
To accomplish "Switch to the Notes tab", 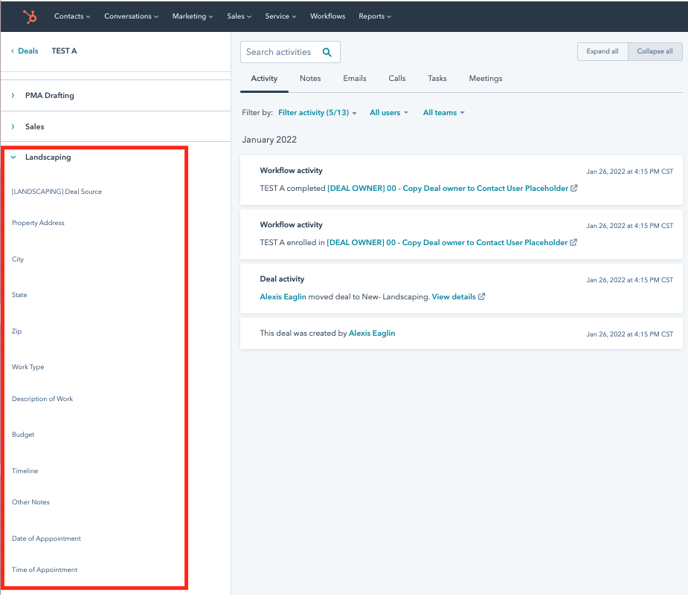I will coord(310,79).
